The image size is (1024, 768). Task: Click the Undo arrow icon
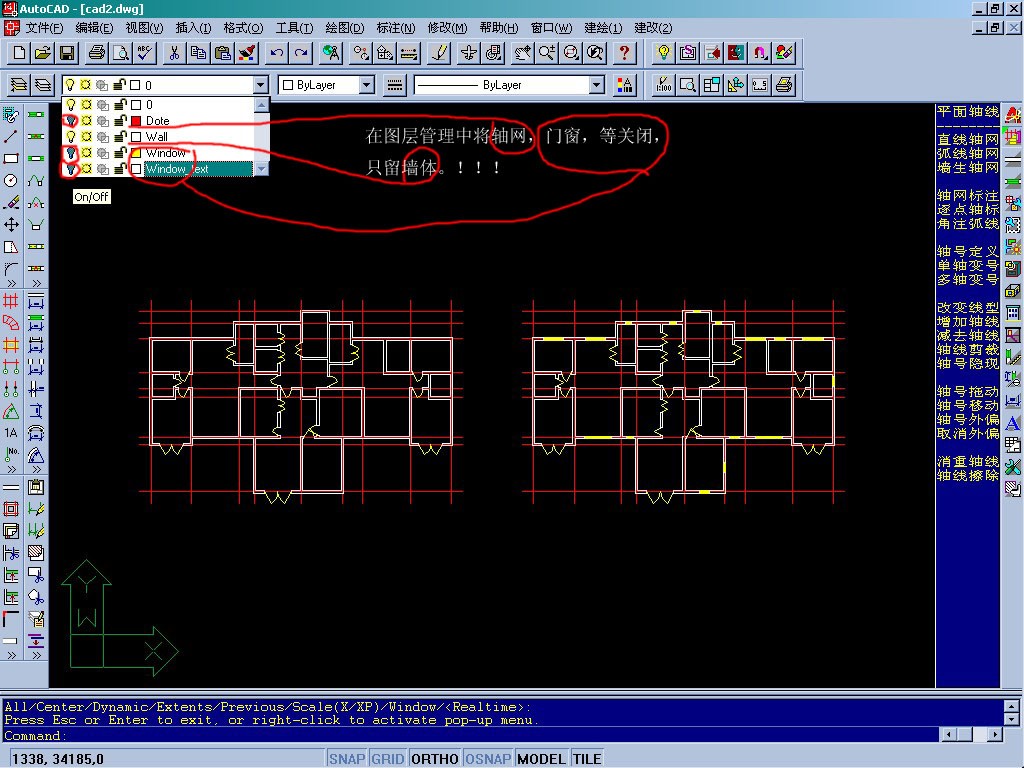click(x=277, y=53)
